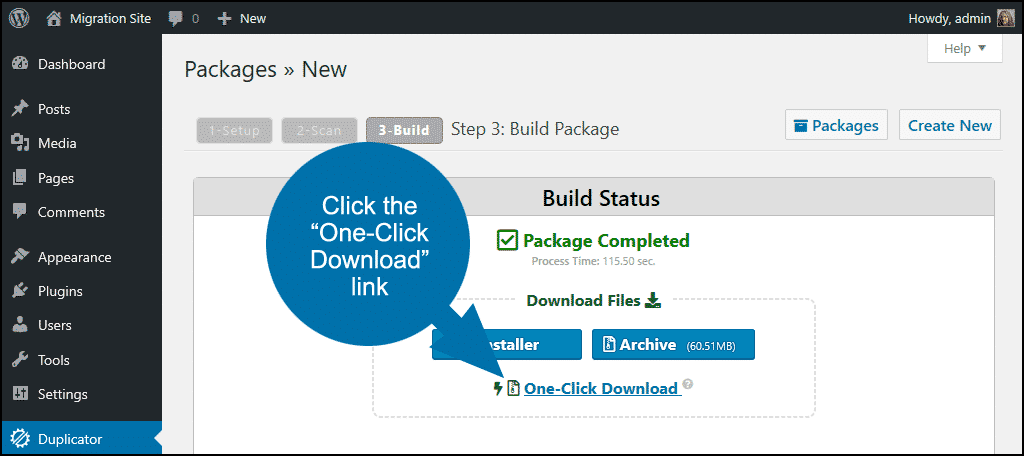1024x456 pixels.
Task: Go to Pages in the sidebar
Action: (x=55, y=178)
